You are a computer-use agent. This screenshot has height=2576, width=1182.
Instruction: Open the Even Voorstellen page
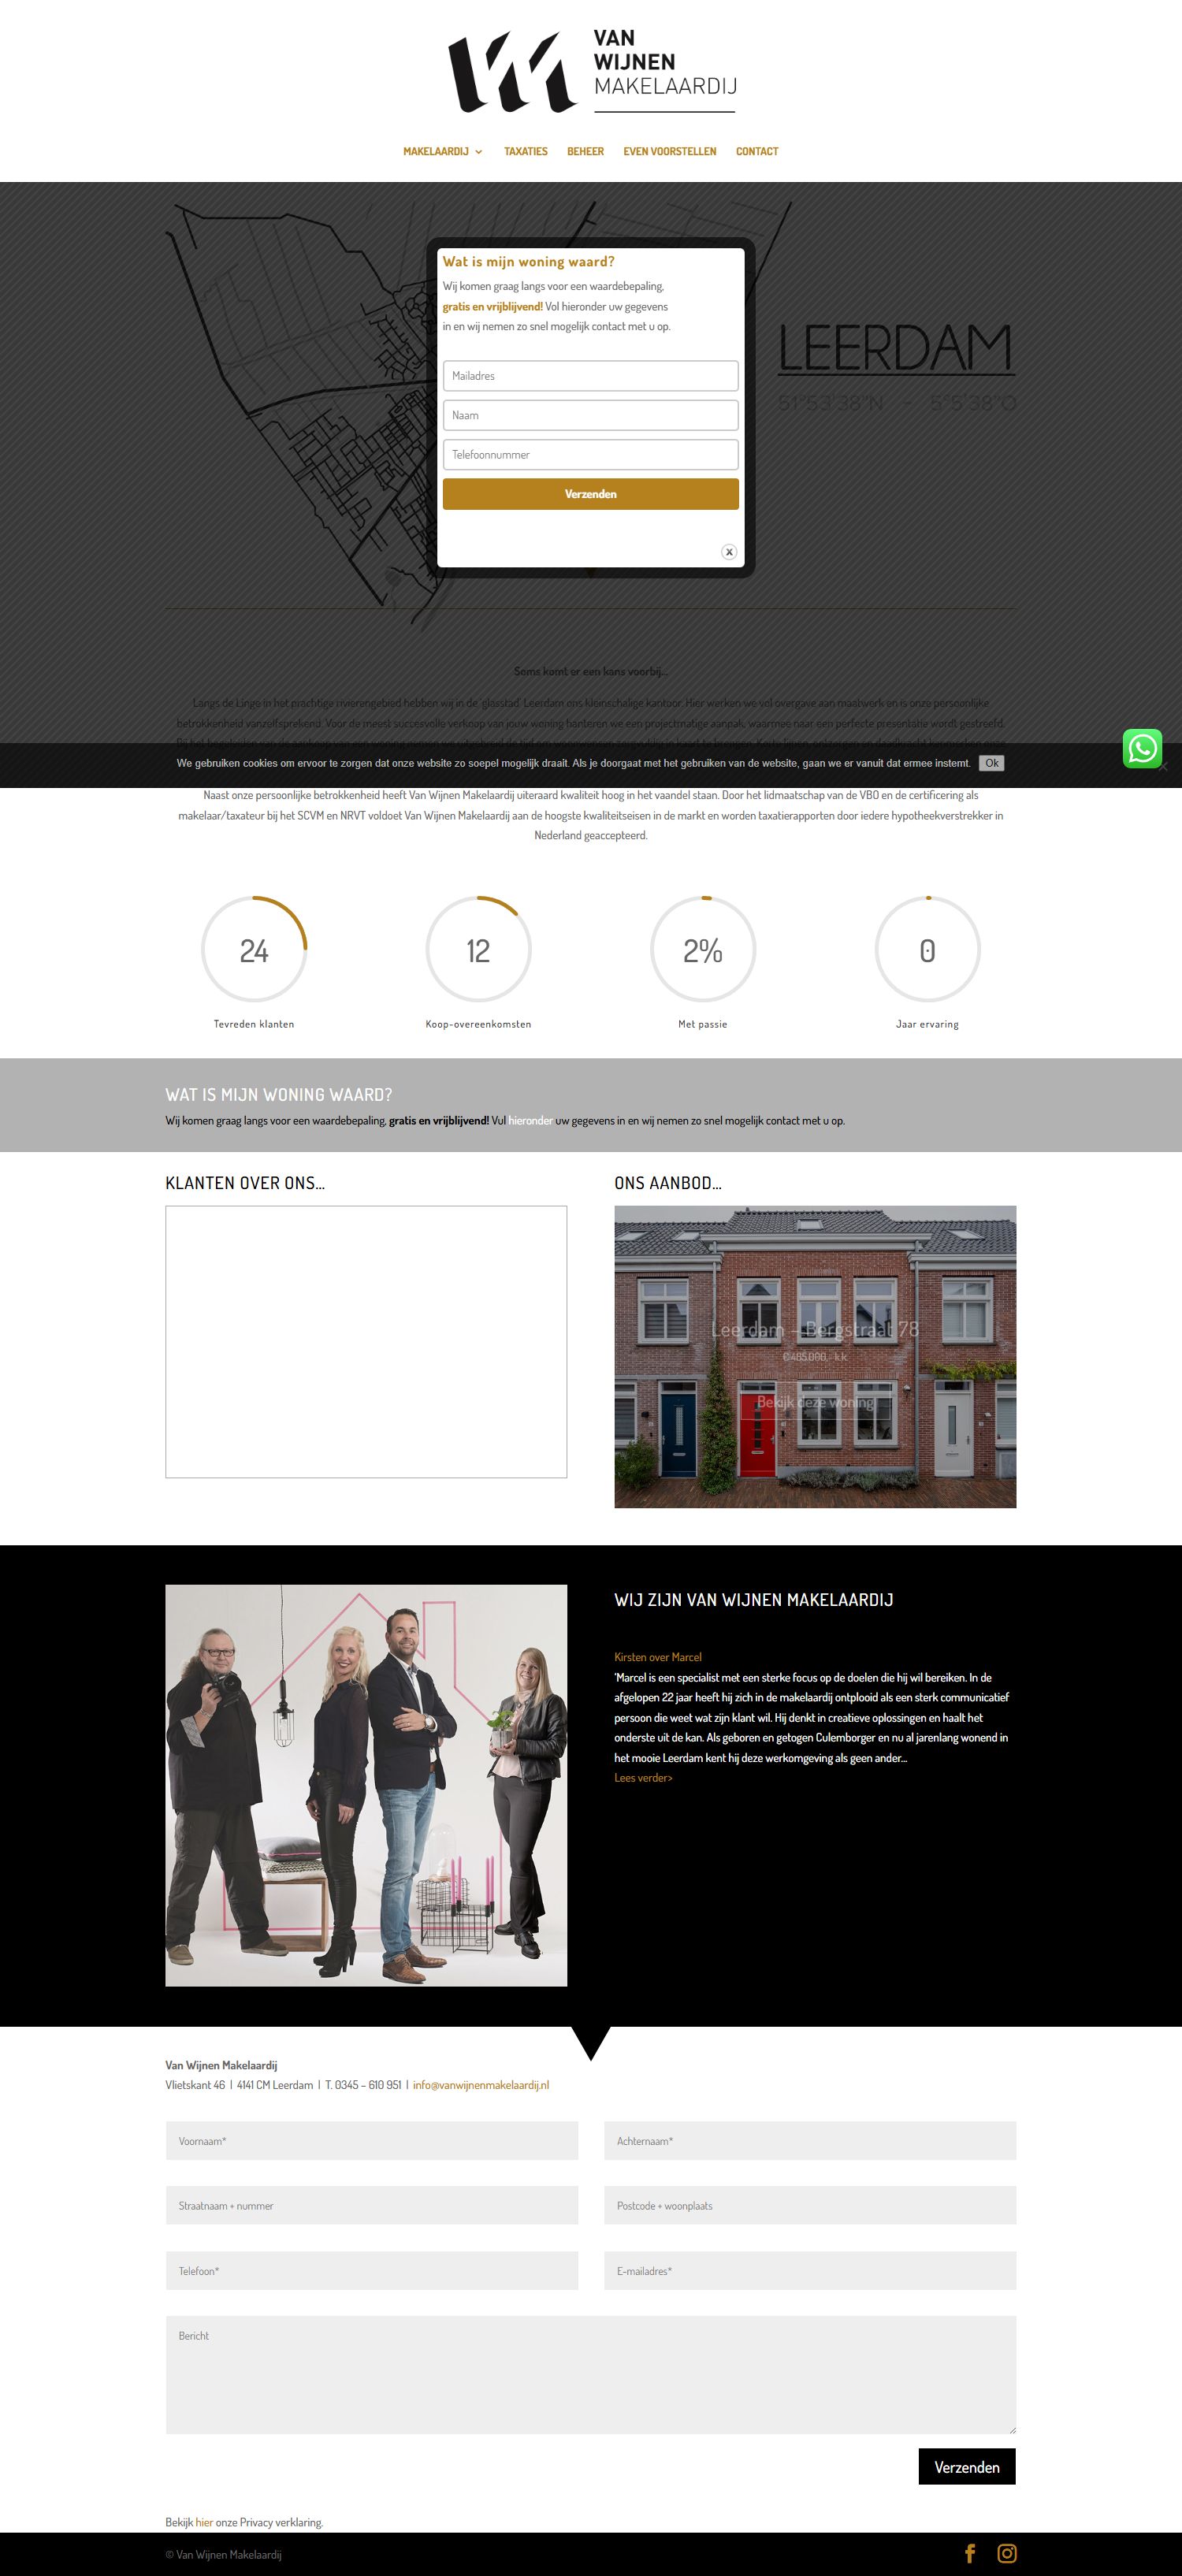(669, 152)
